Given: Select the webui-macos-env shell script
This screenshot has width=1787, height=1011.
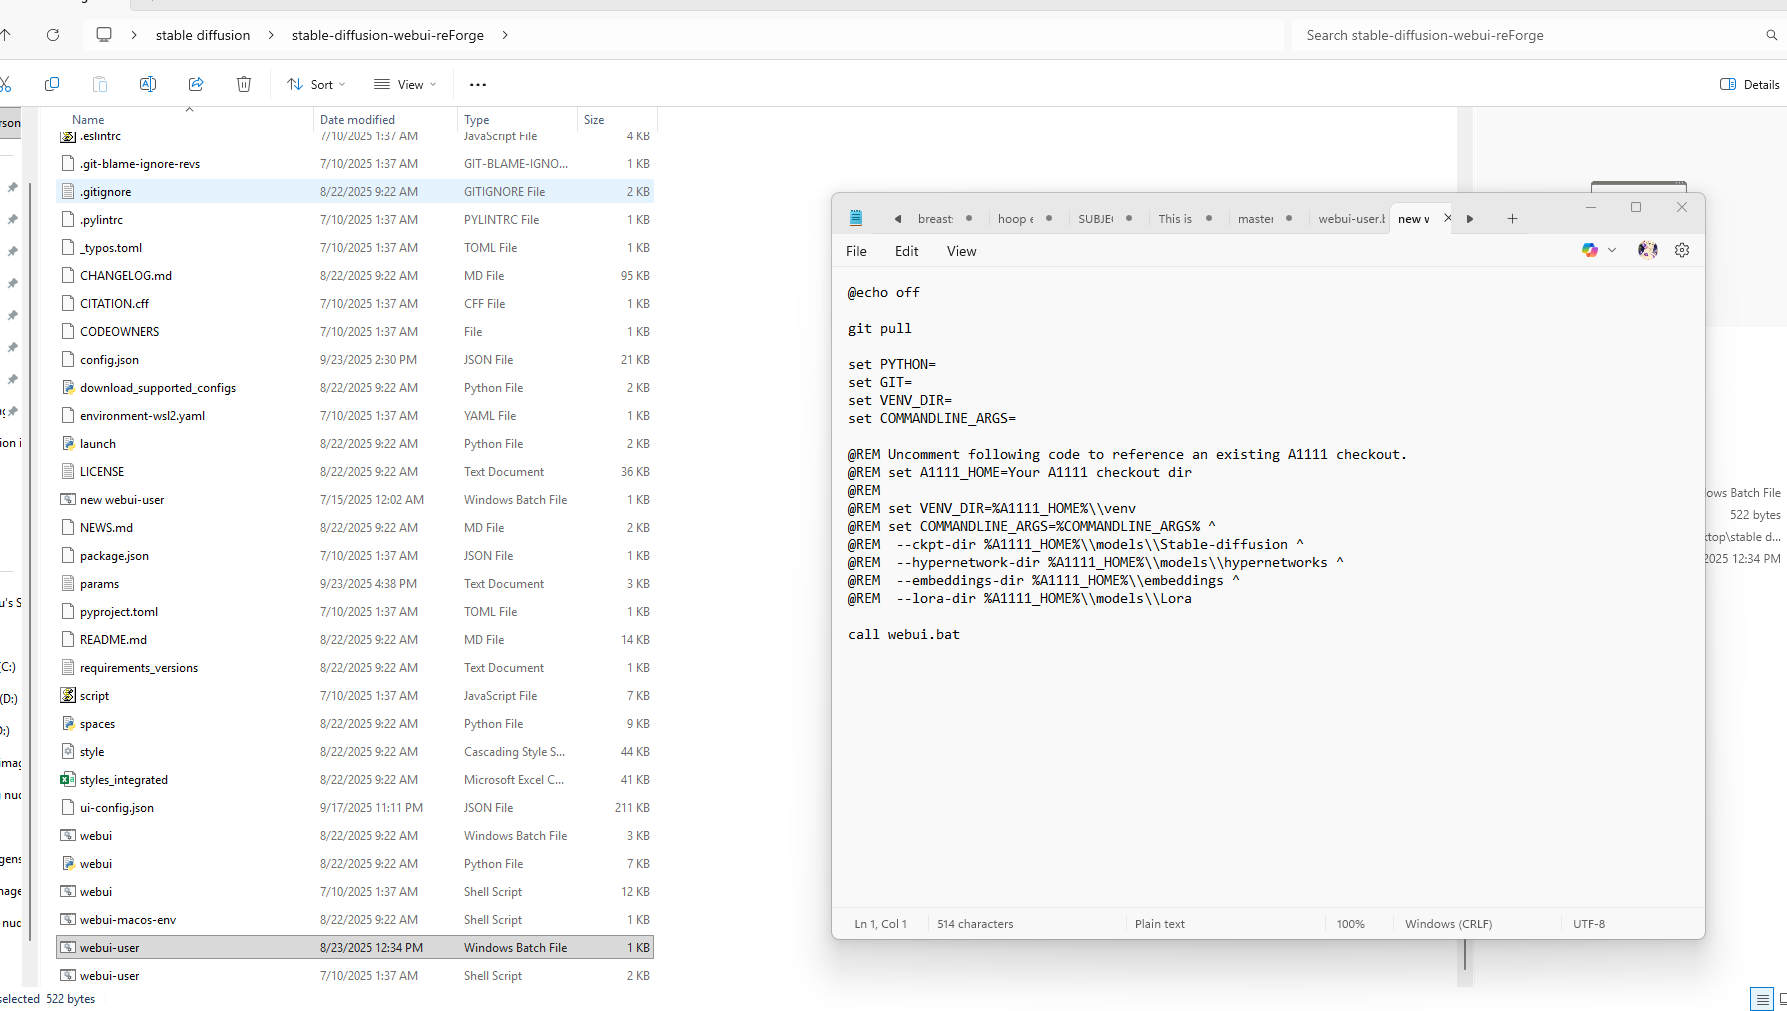Looking at the screenshot, I should tap(355, 920).
